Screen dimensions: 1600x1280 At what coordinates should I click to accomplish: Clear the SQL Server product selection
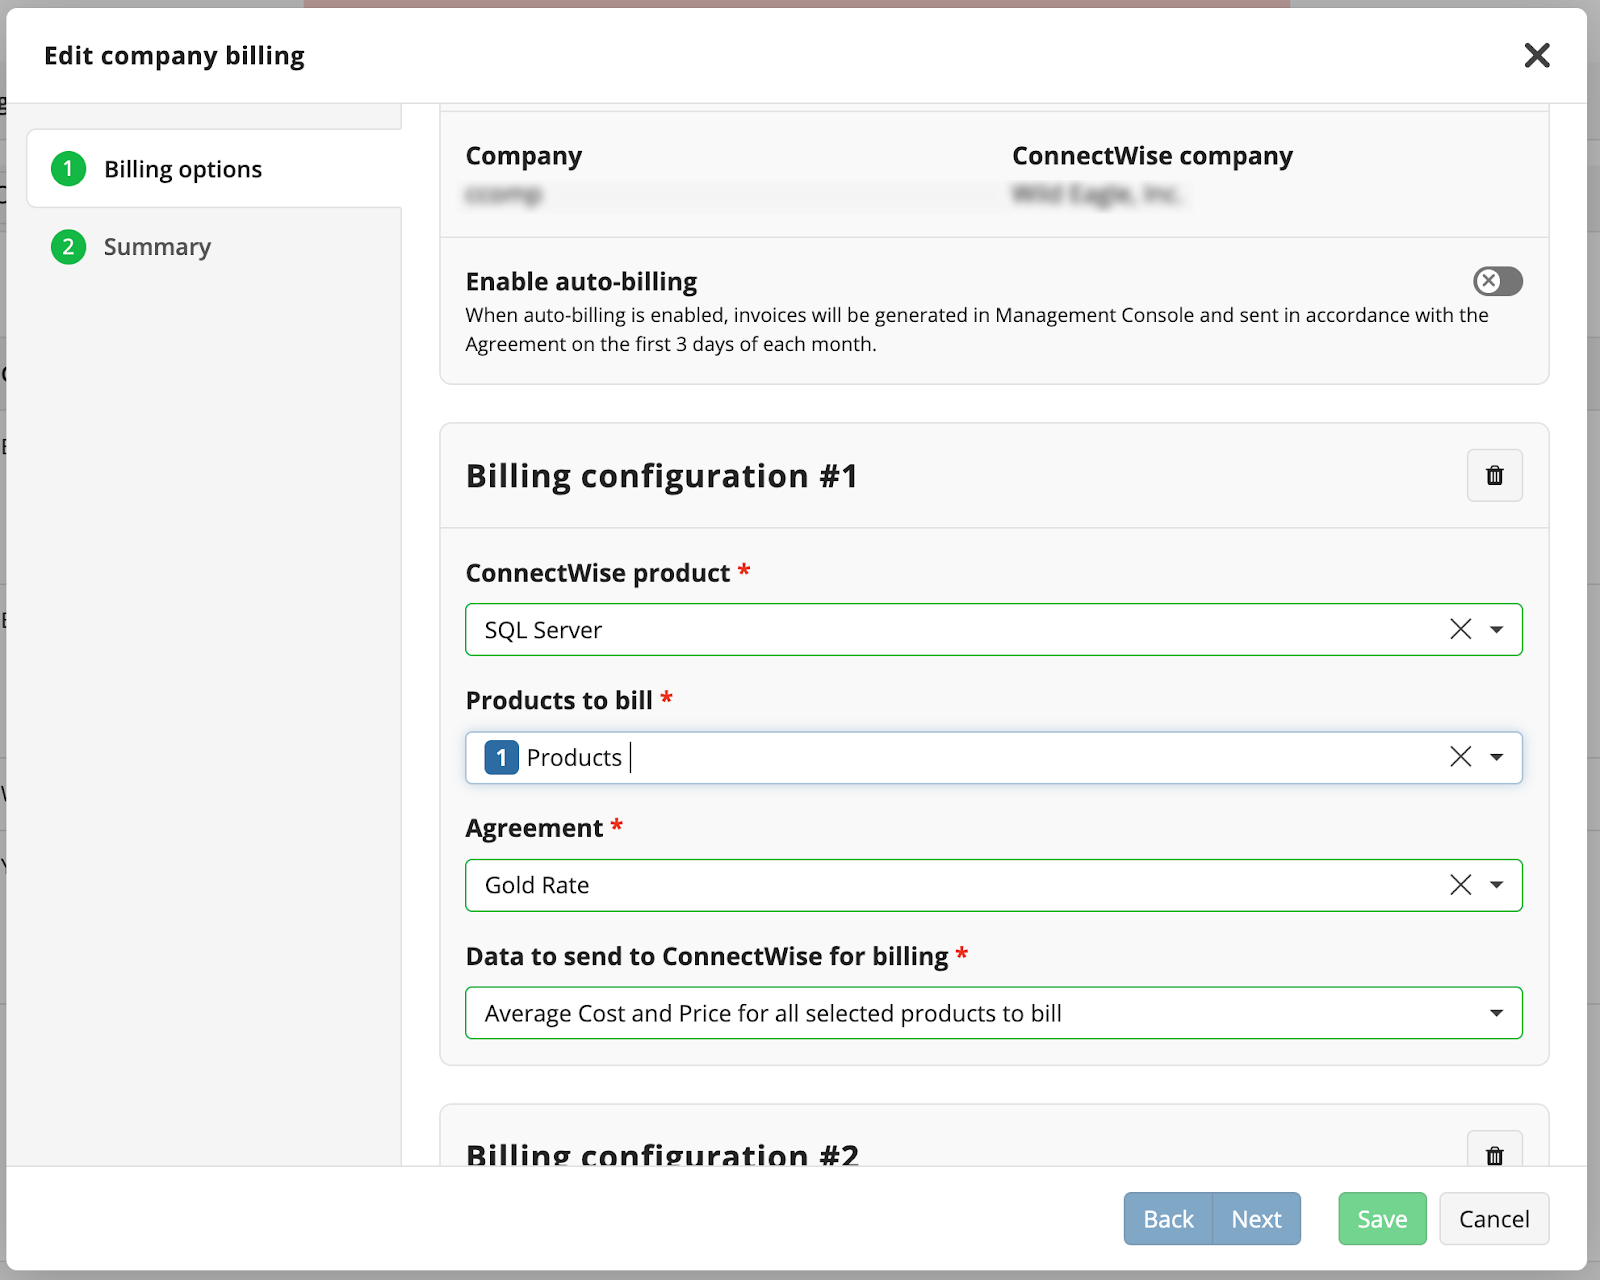1460,629
